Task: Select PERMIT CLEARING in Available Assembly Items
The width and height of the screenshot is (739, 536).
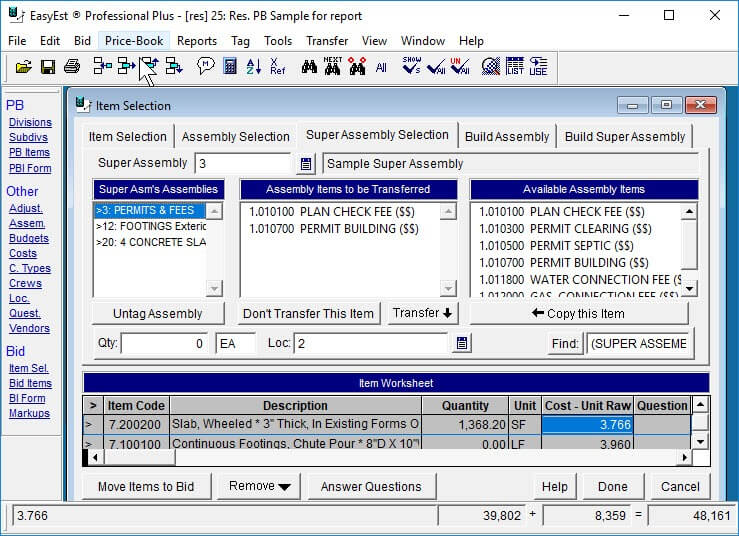Action: (565, 229)
